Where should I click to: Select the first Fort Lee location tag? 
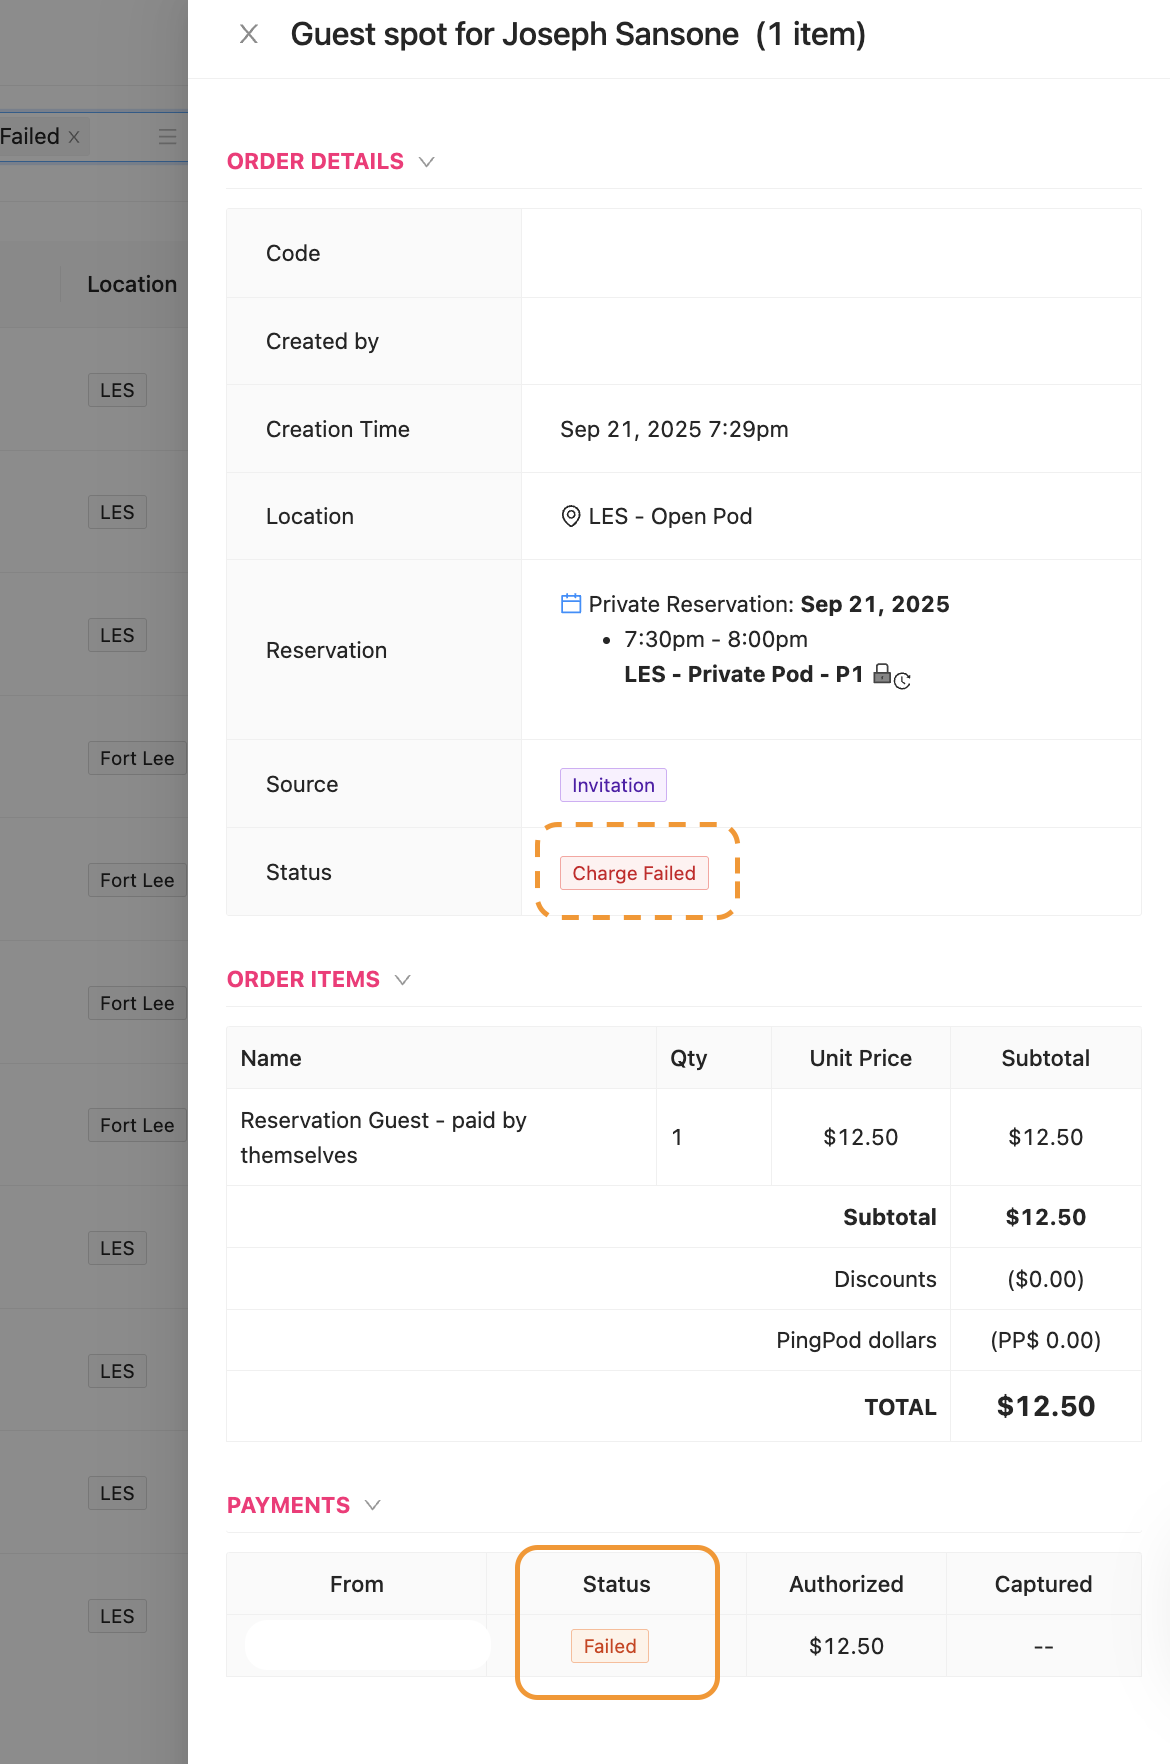click(x=137, y=758)
